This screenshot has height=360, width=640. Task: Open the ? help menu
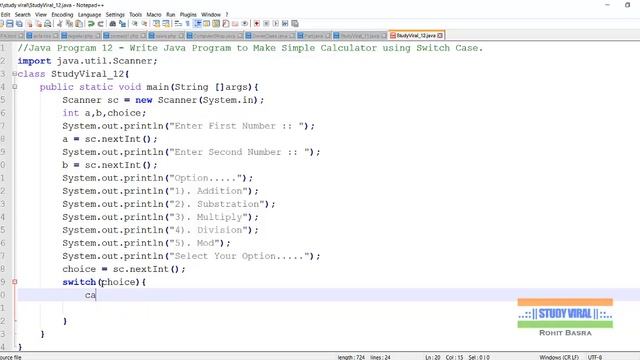227,15
